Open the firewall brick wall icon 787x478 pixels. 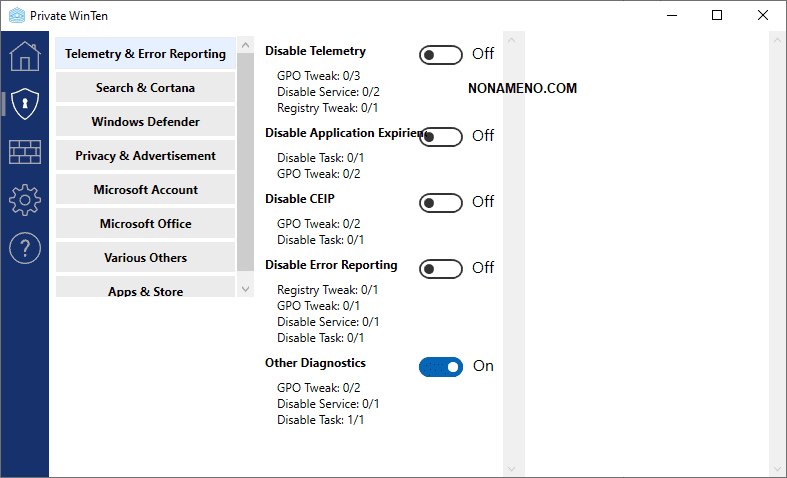(x=24, y=152)
